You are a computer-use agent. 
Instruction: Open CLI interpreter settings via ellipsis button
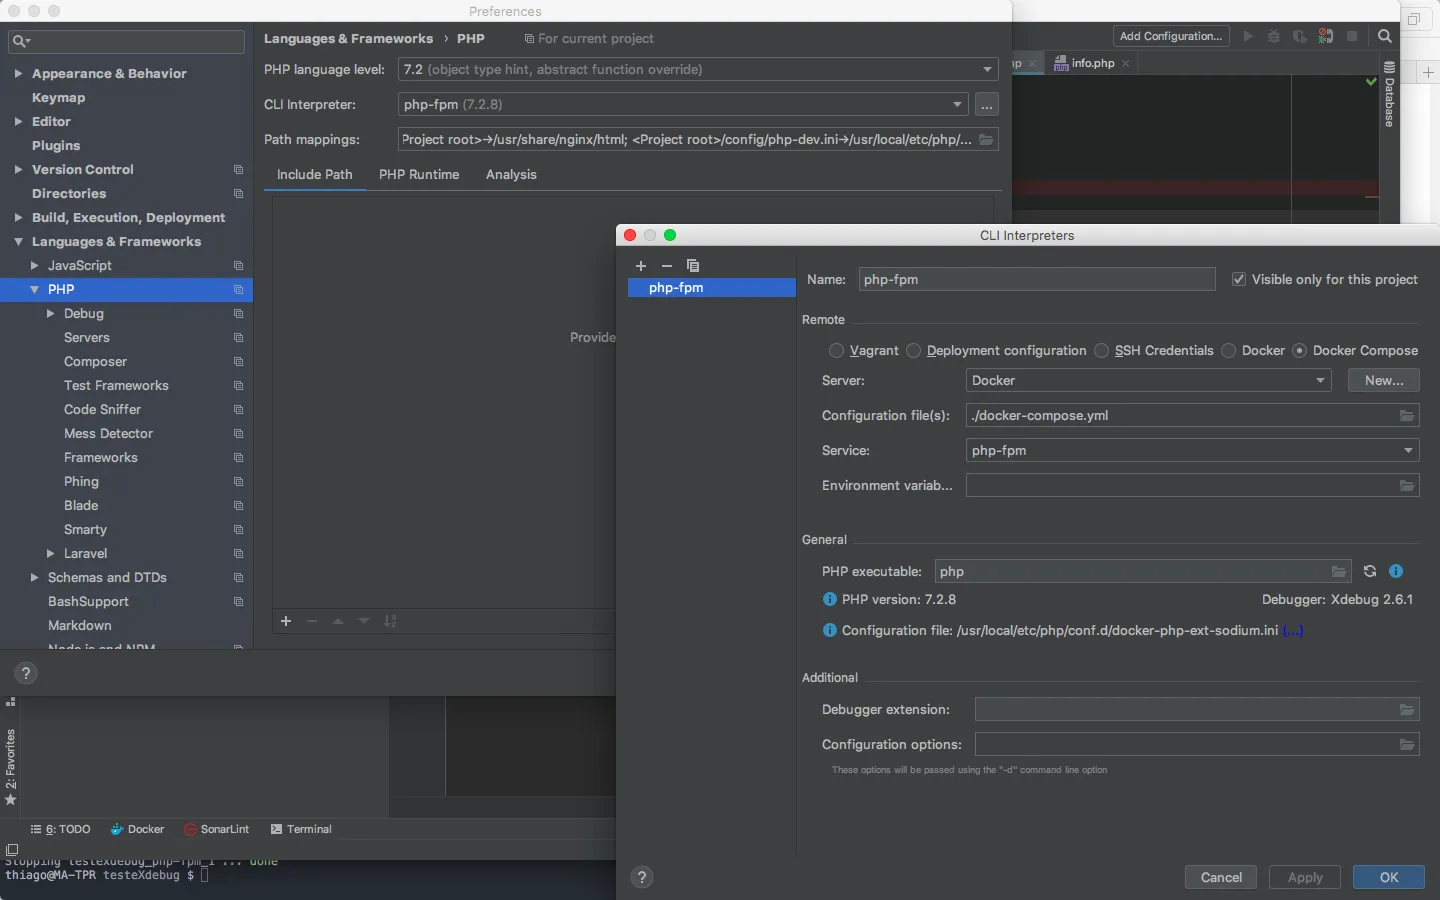986,105
